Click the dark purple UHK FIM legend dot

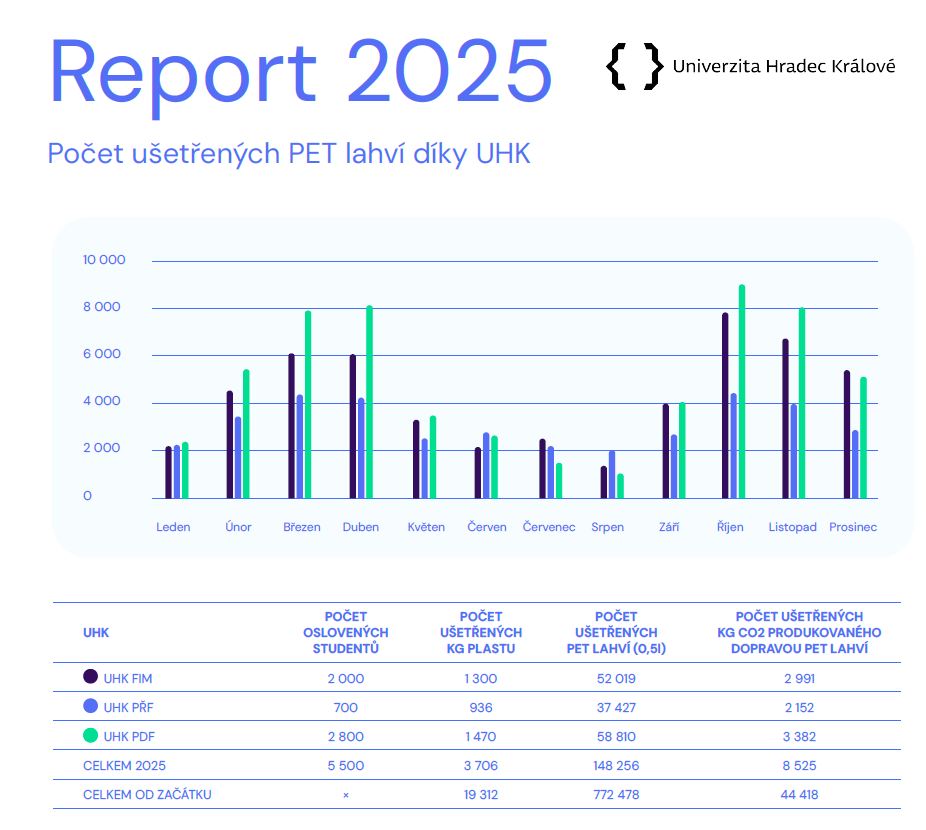(90, 677)
